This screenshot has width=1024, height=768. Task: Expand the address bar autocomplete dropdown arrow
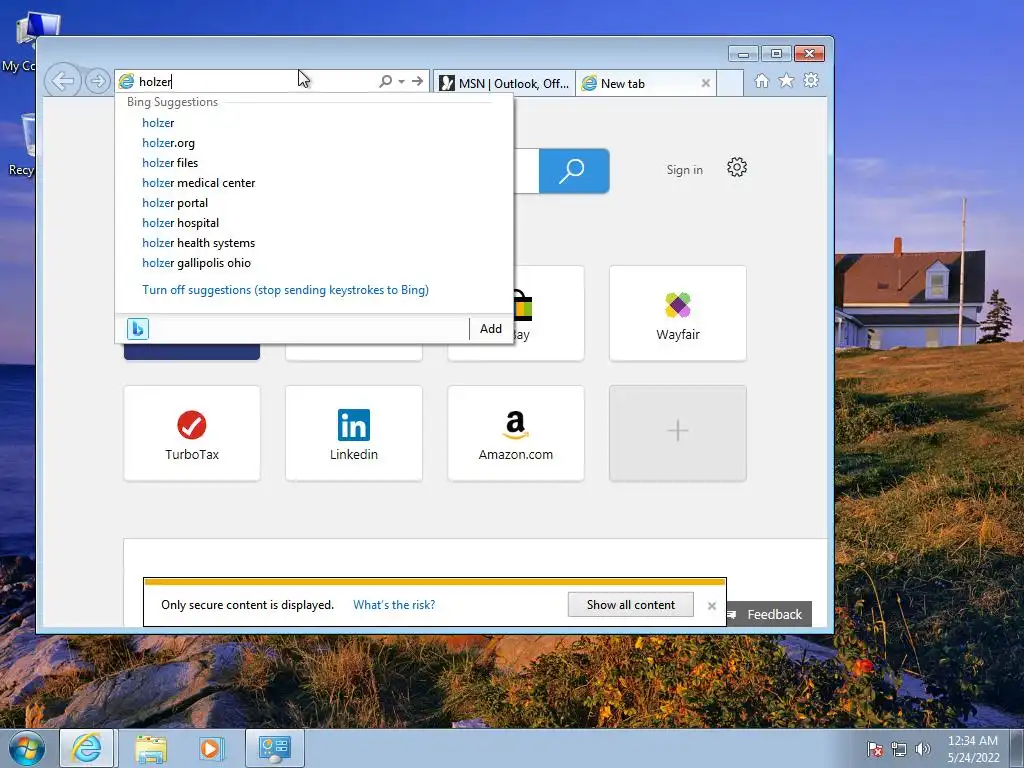tap(402, 82)
